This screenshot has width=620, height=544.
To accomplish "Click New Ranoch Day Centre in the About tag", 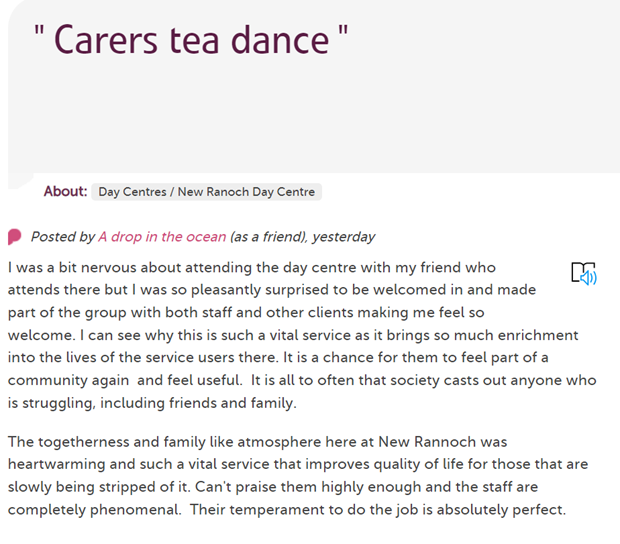I will click(246, 192).
